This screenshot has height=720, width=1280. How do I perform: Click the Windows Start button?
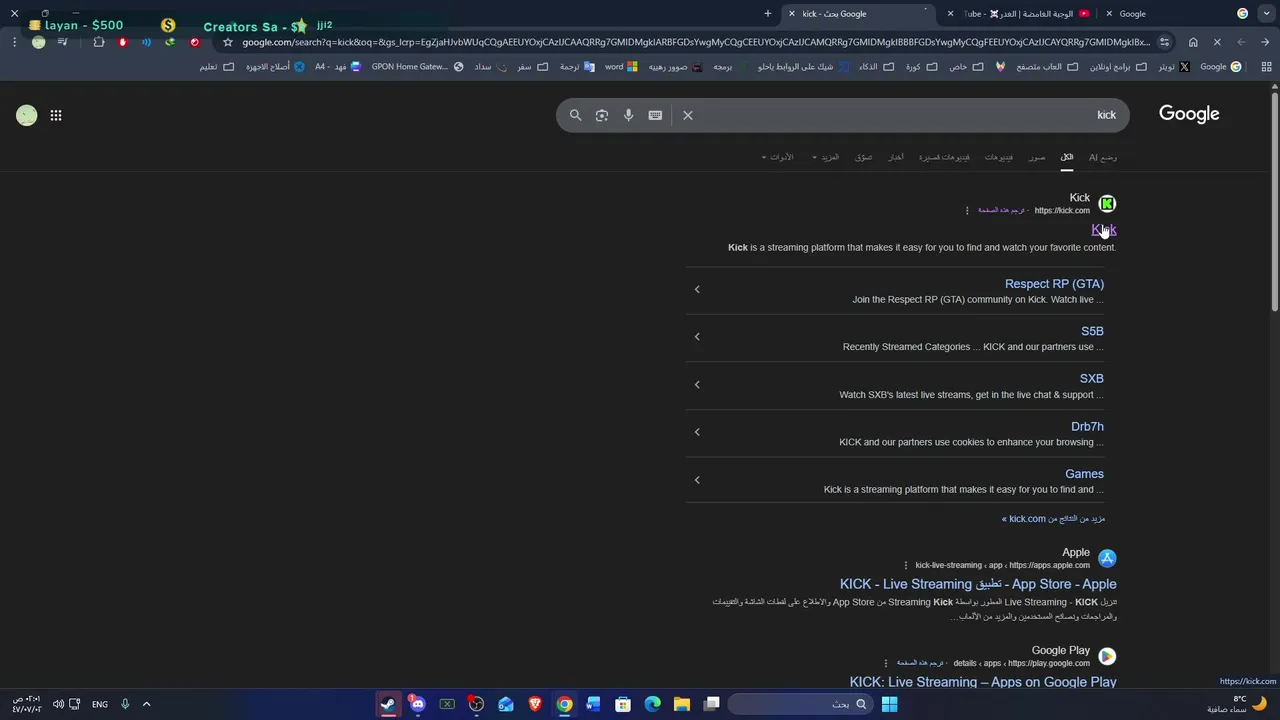[889, 704]
